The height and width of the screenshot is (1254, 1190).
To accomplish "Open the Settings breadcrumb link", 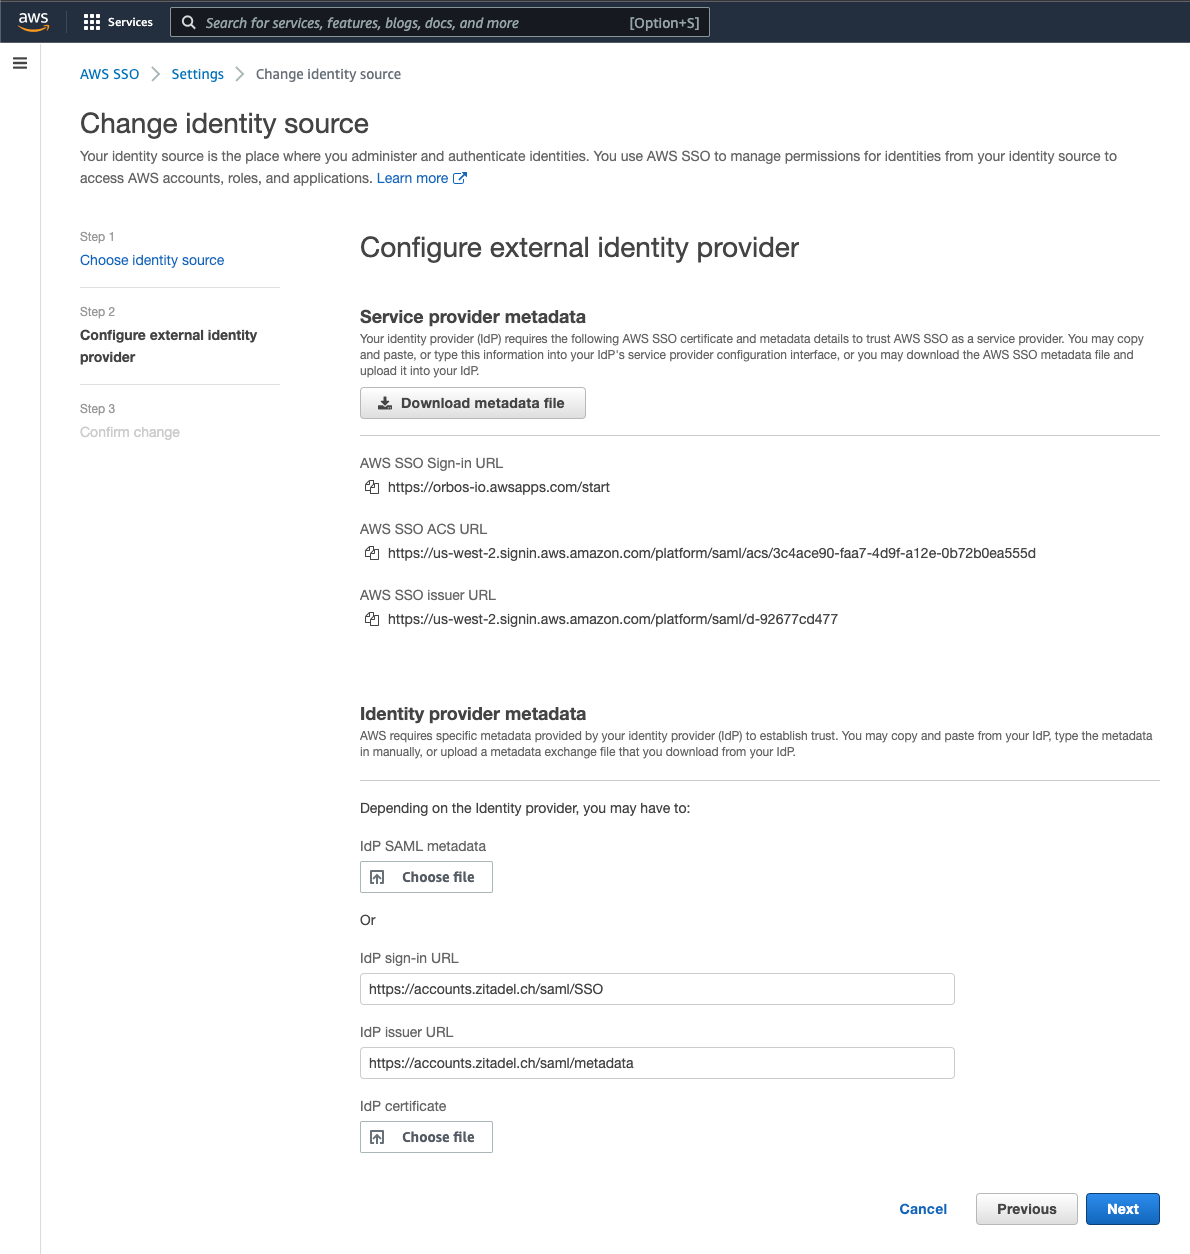I will click(197, 74).
